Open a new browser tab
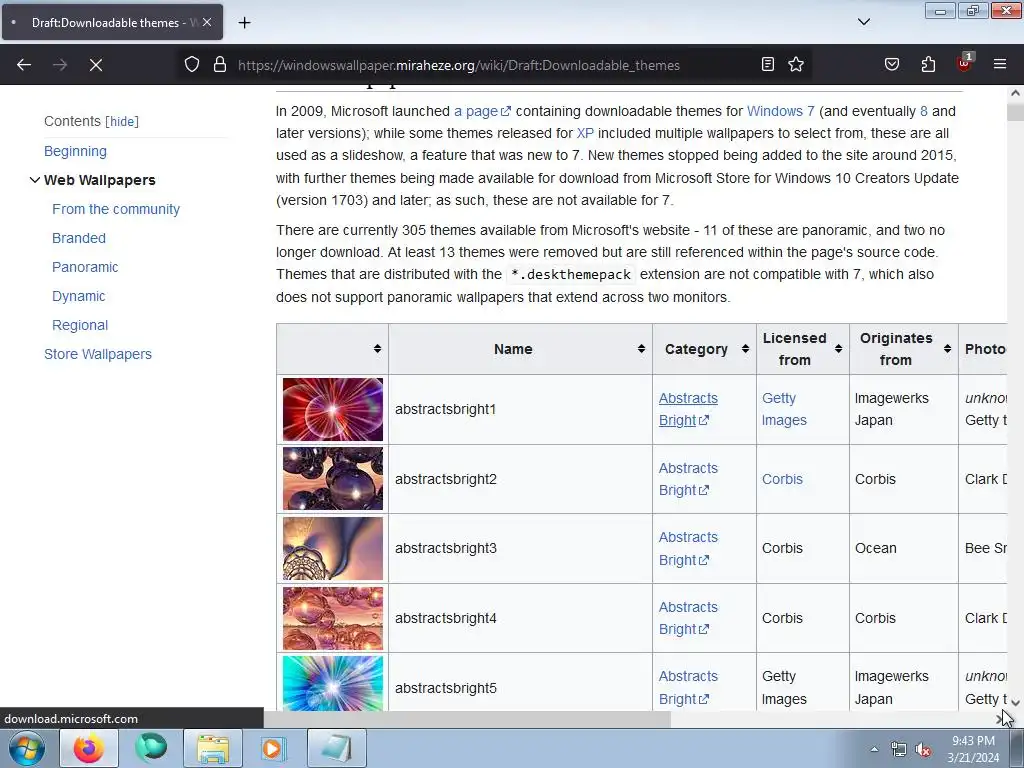The image size is (1024, 768). click(x=244, y=23)
